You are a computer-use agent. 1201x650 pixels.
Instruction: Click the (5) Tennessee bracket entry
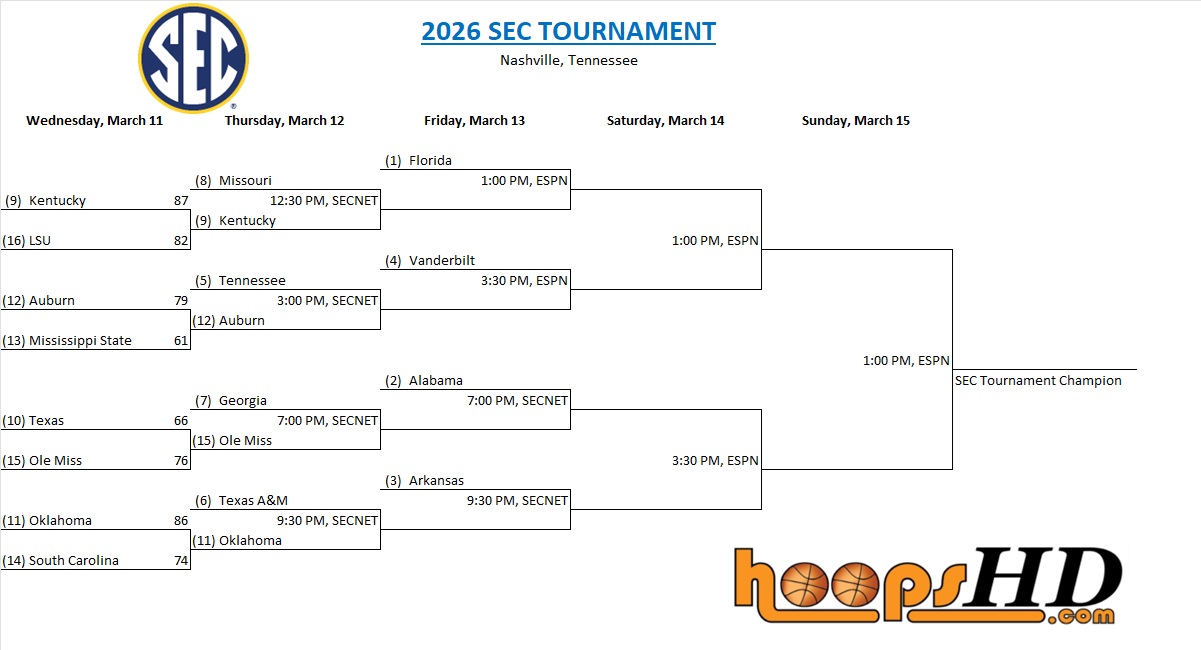(240, 281)
